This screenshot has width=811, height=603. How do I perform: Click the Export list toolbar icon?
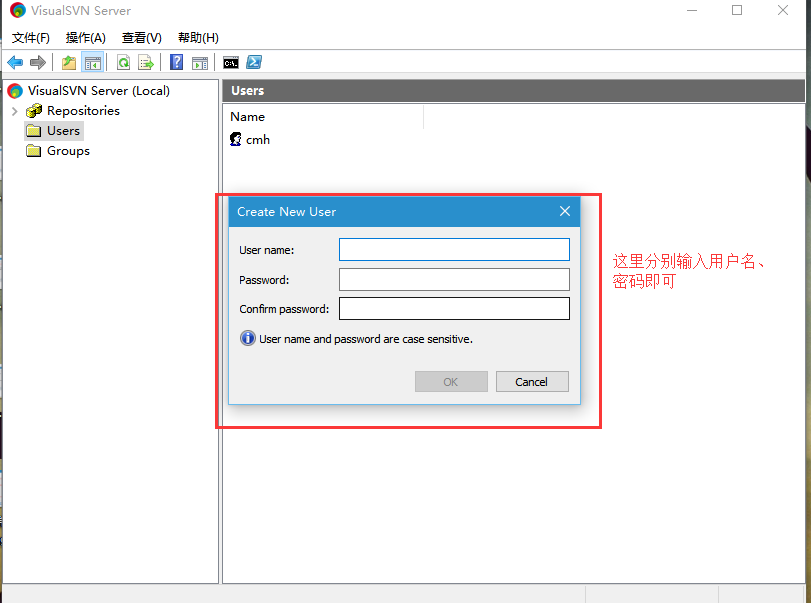point(146,63)
